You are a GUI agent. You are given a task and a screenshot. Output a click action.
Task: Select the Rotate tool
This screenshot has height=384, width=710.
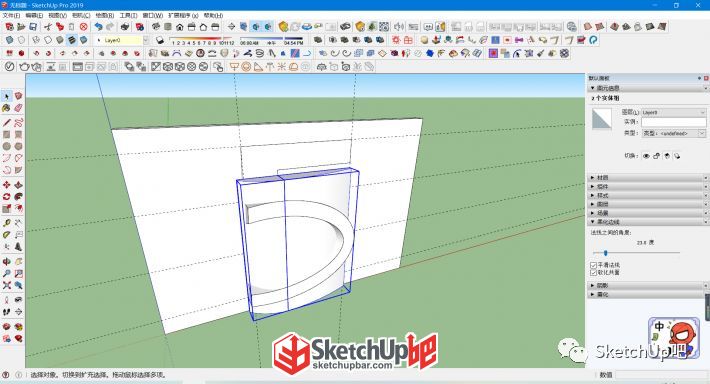click(x=6, y=197)
